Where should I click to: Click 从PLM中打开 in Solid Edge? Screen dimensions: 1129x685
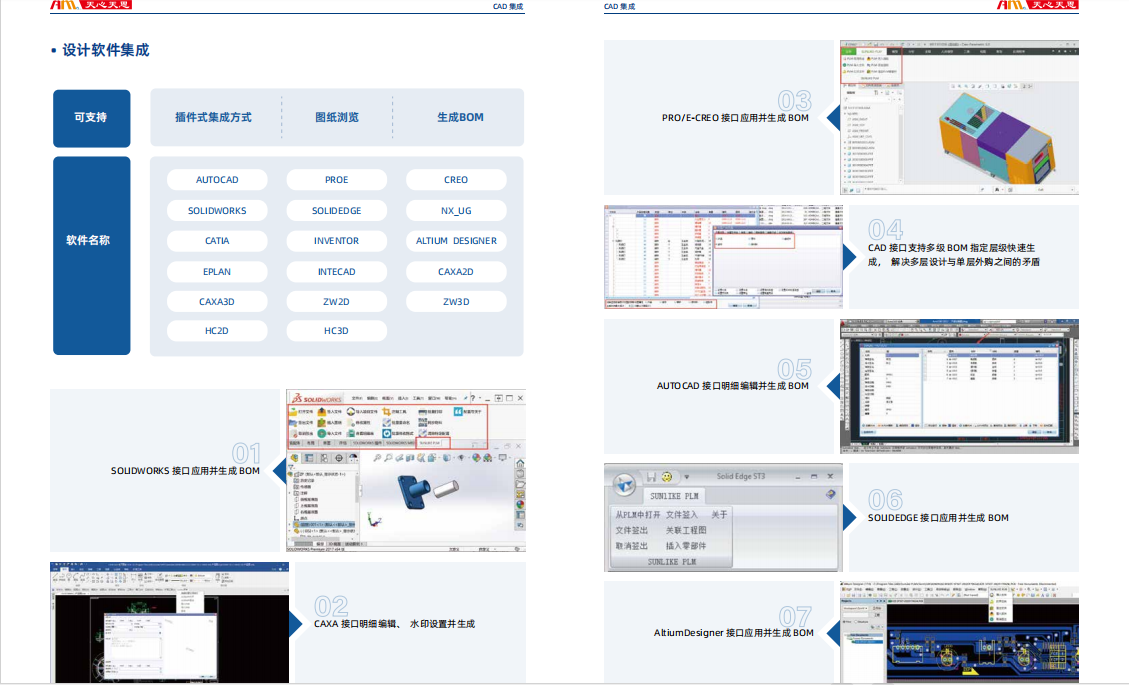637,515
